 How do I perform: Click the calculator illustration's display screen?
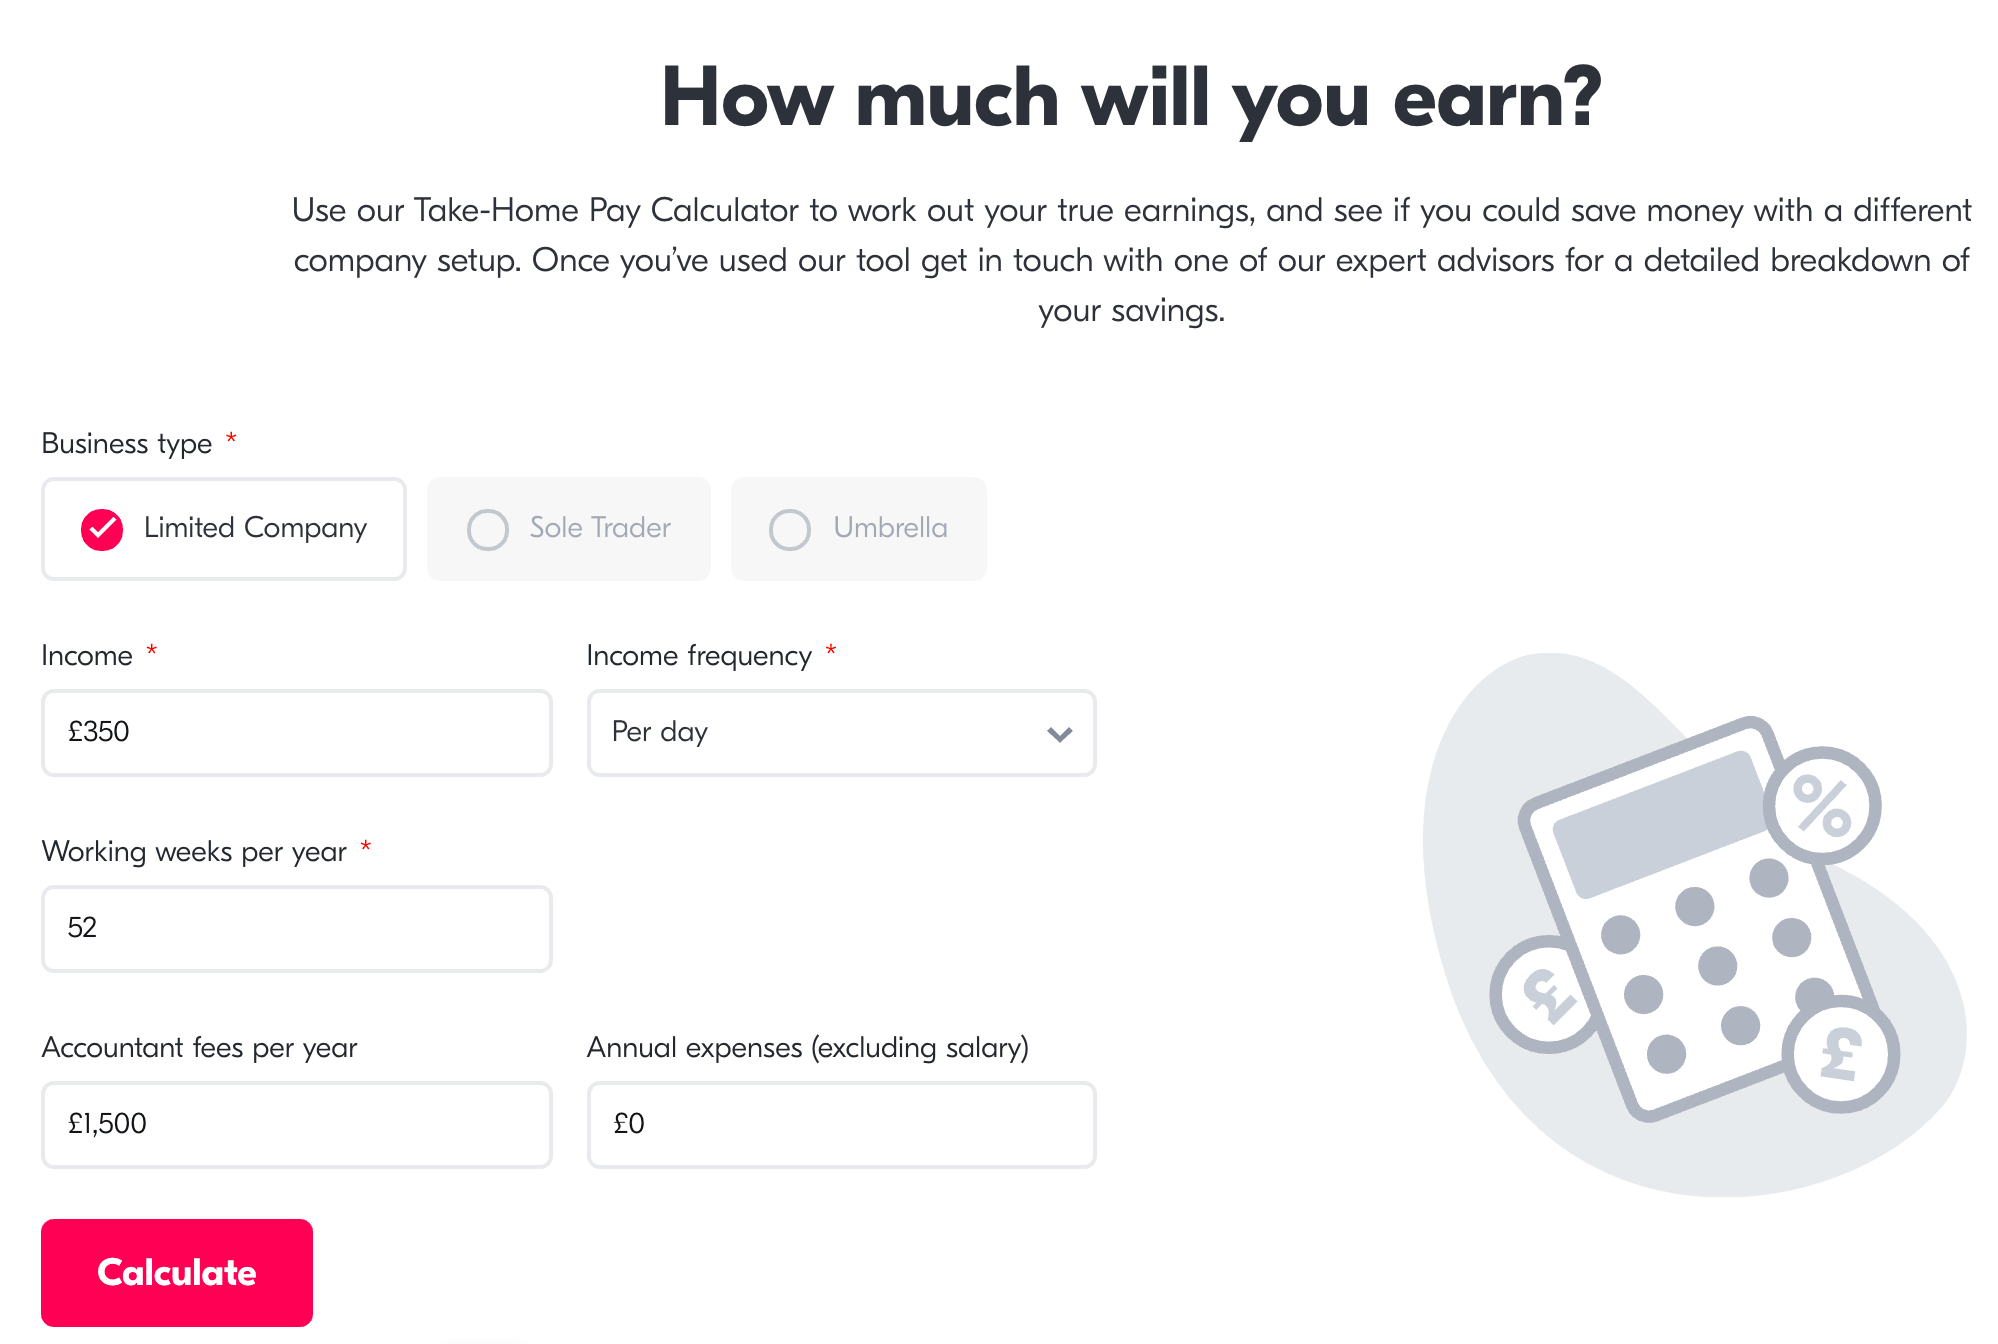tap(1658, 823)
